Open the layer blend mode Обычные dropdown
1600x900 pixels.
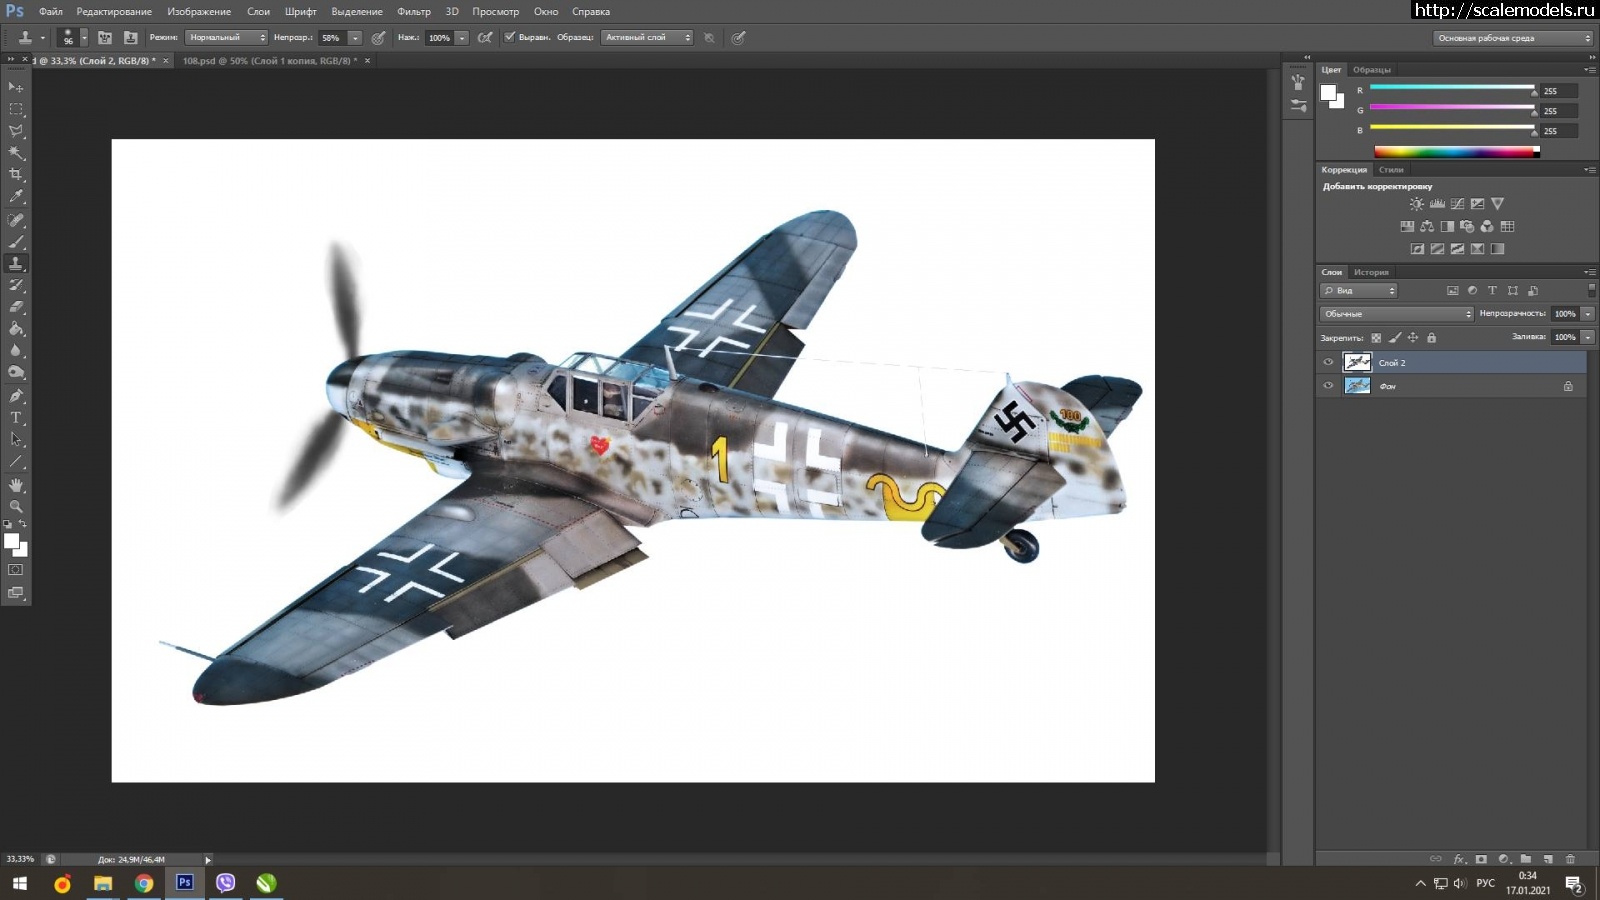tap(1397, 314)
